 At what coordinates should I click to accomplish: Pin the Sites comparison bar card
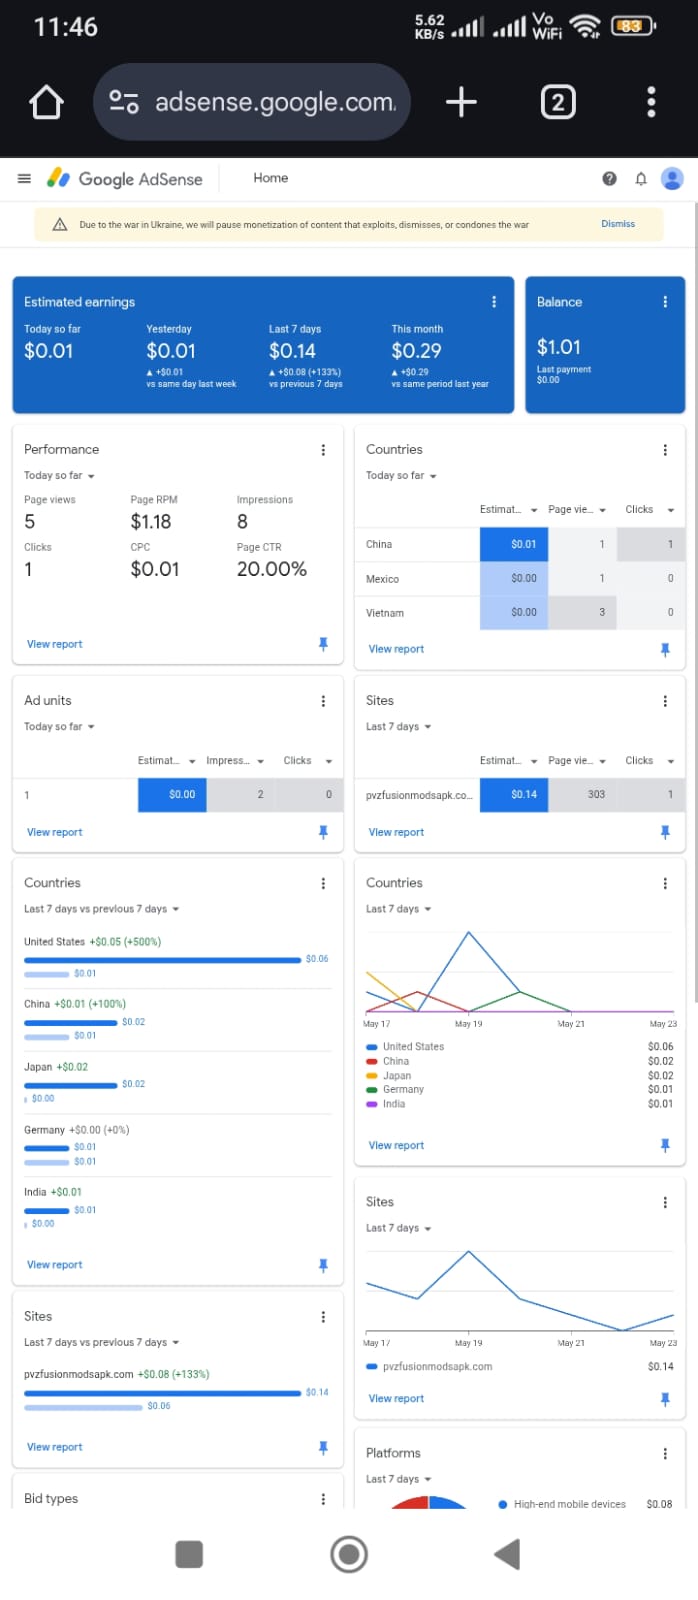[323, 1447]
